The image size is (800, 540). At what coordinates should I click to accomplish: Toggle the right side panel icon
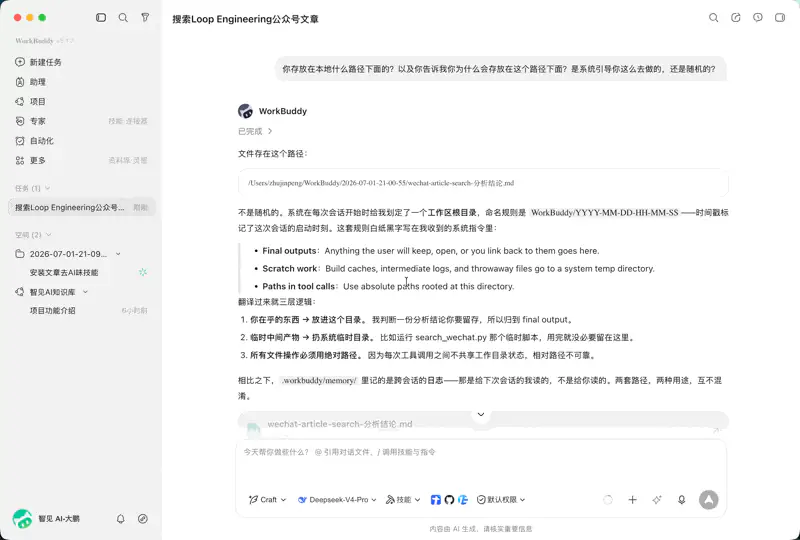(x=780, y=18)
